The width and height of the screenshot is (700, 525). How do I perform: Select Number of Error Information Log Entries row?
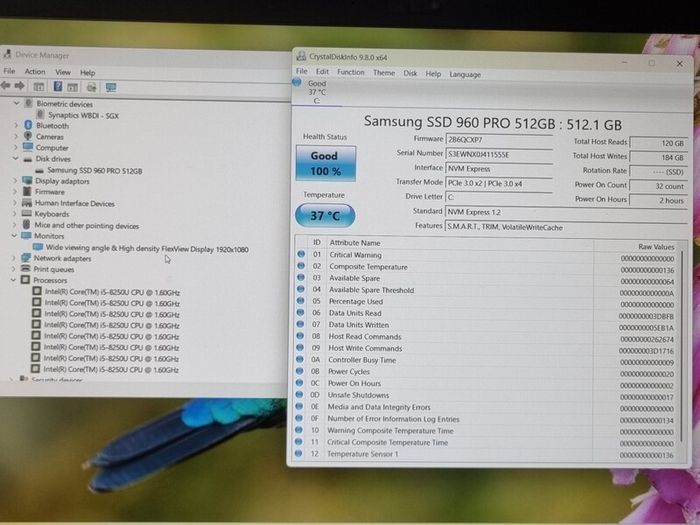pyautogui.click(x=487, y=419)
